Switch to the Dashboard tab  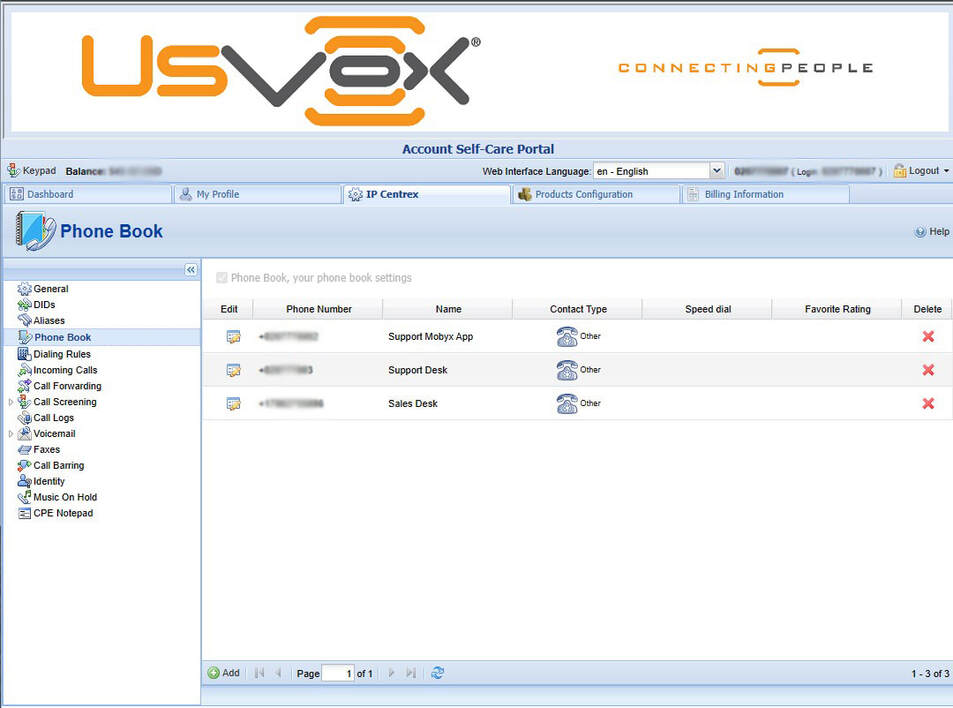(87, 194)
